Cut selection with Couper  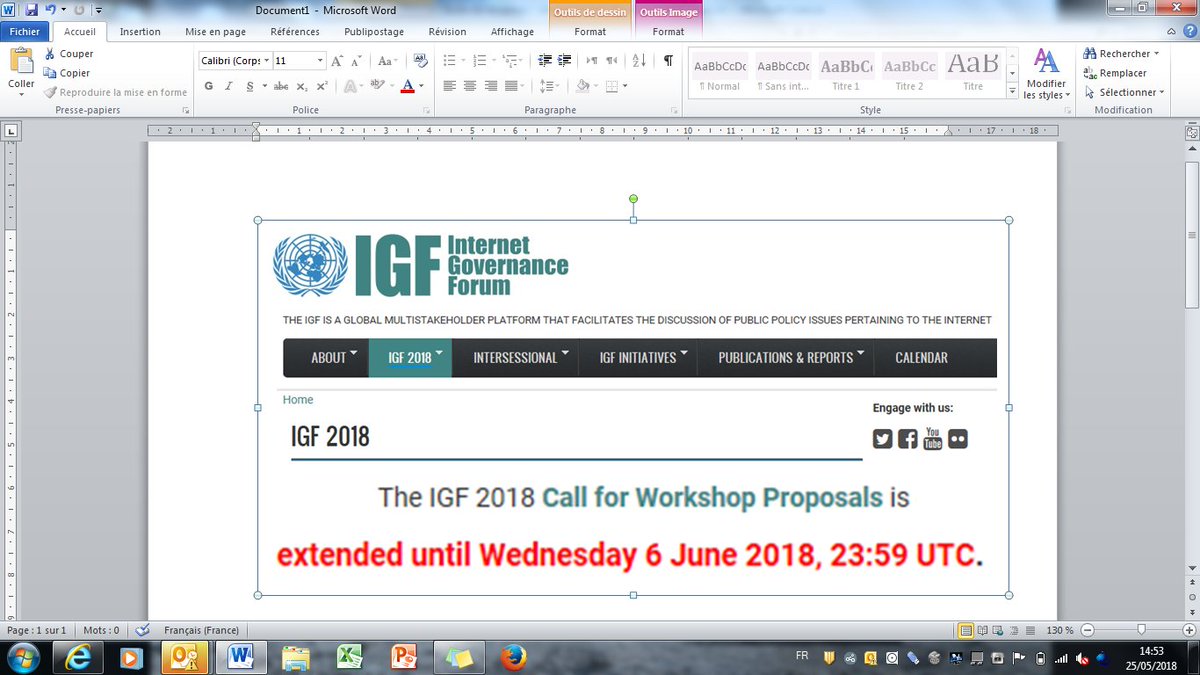click(68, 54)
